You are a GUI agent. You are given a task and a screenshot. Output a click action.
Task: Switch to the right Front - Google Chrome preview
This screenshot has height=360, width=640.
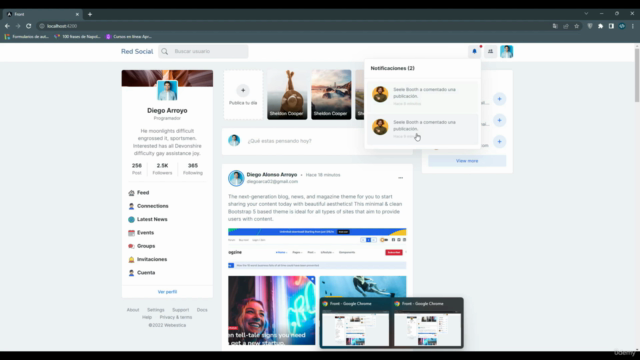click(427, 323)
